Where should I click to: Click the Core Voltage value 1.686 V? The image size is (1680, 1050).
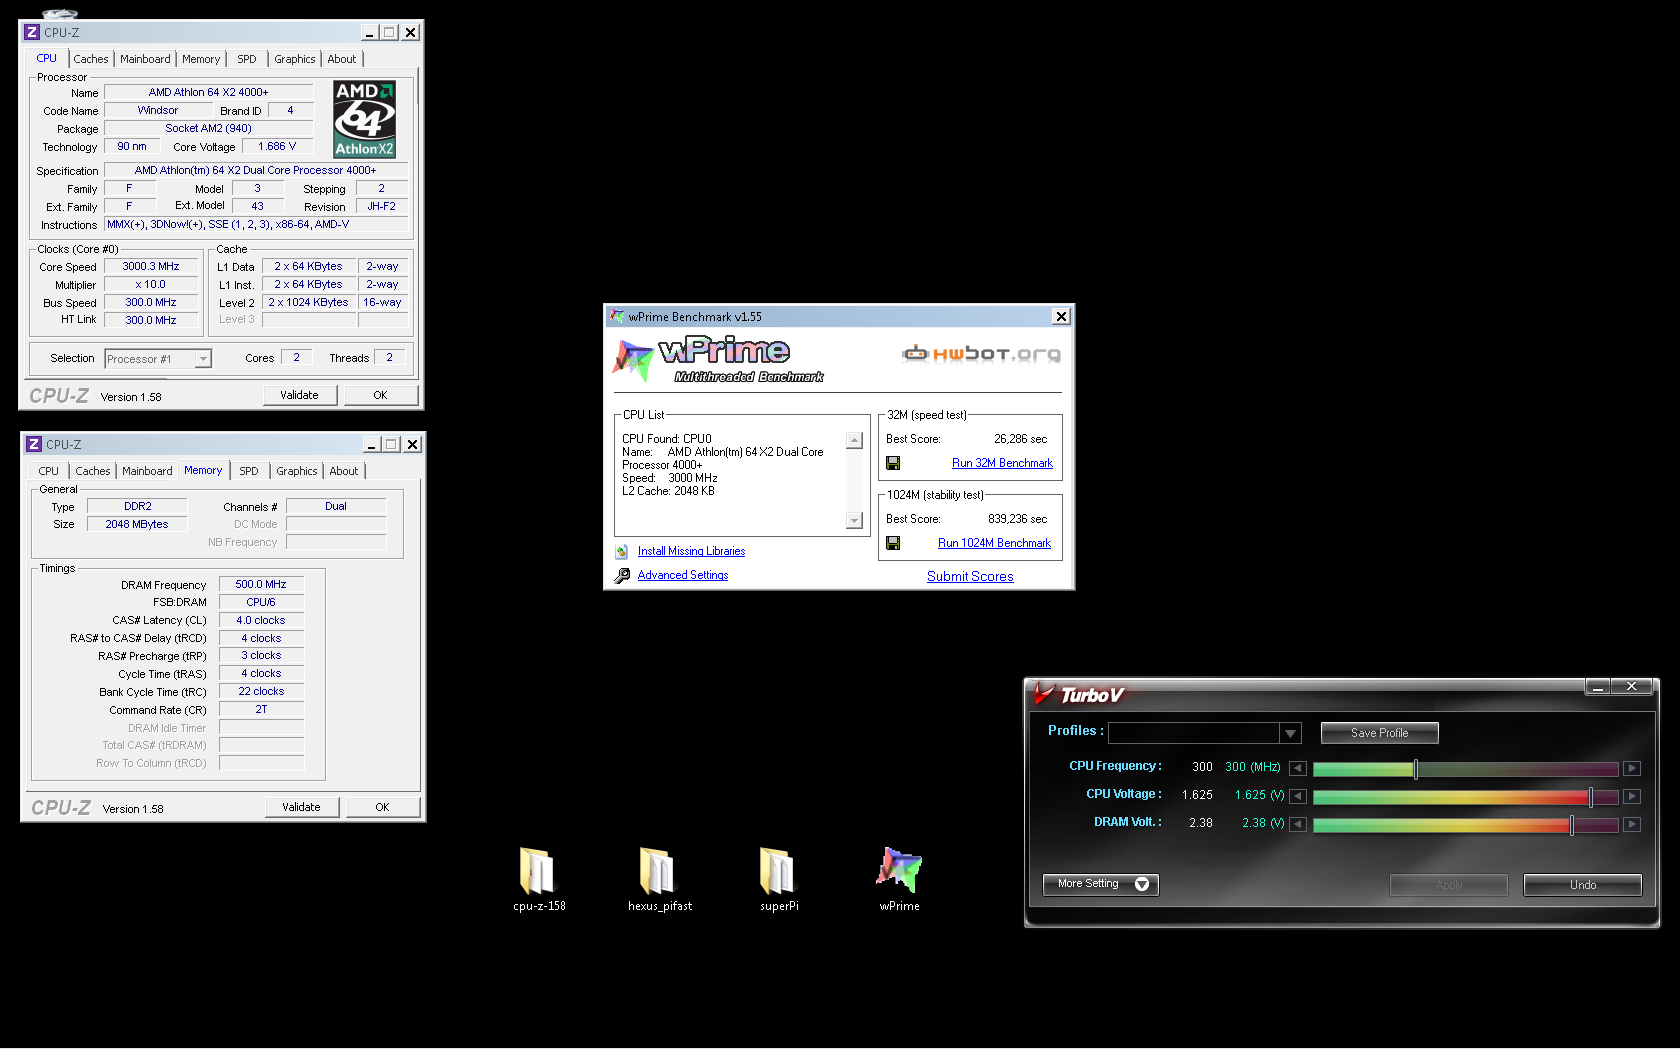click(x=277, y=147)
